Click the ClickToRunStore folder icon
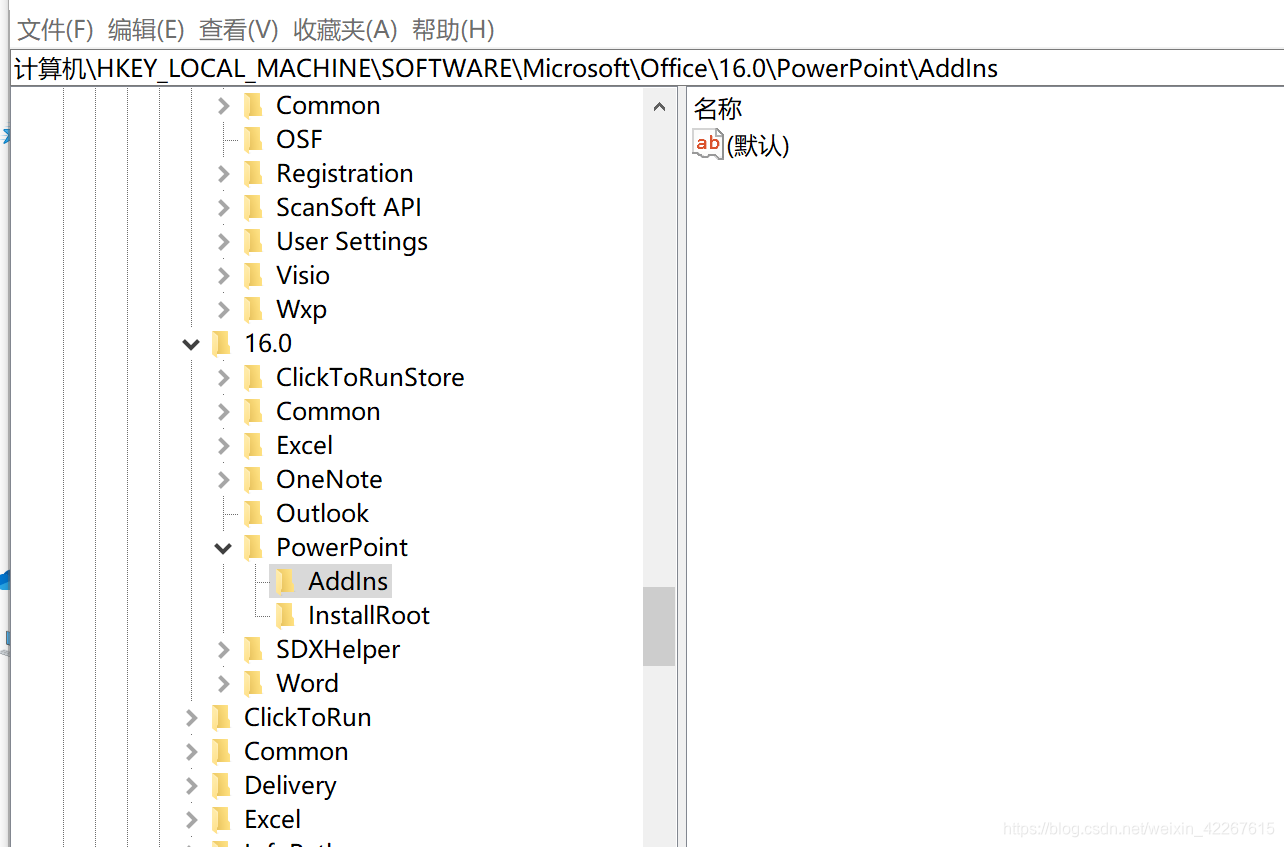1284x847 pixels. [253, 377]
